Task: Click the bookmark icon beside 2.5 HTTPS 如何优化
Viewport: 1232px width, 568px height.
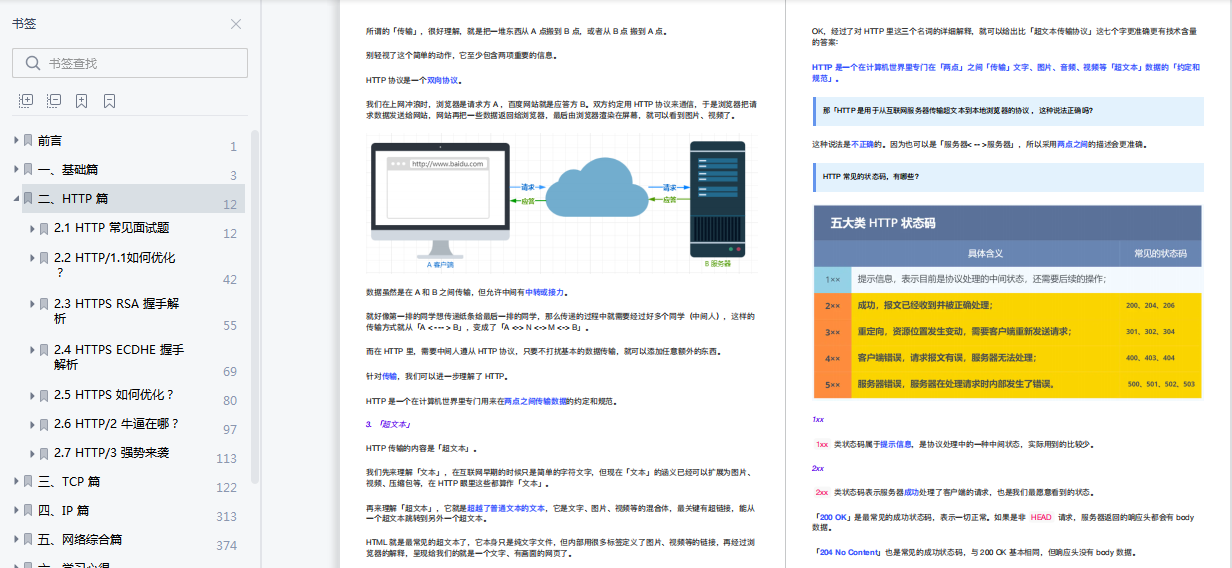Action: (44, 395)
